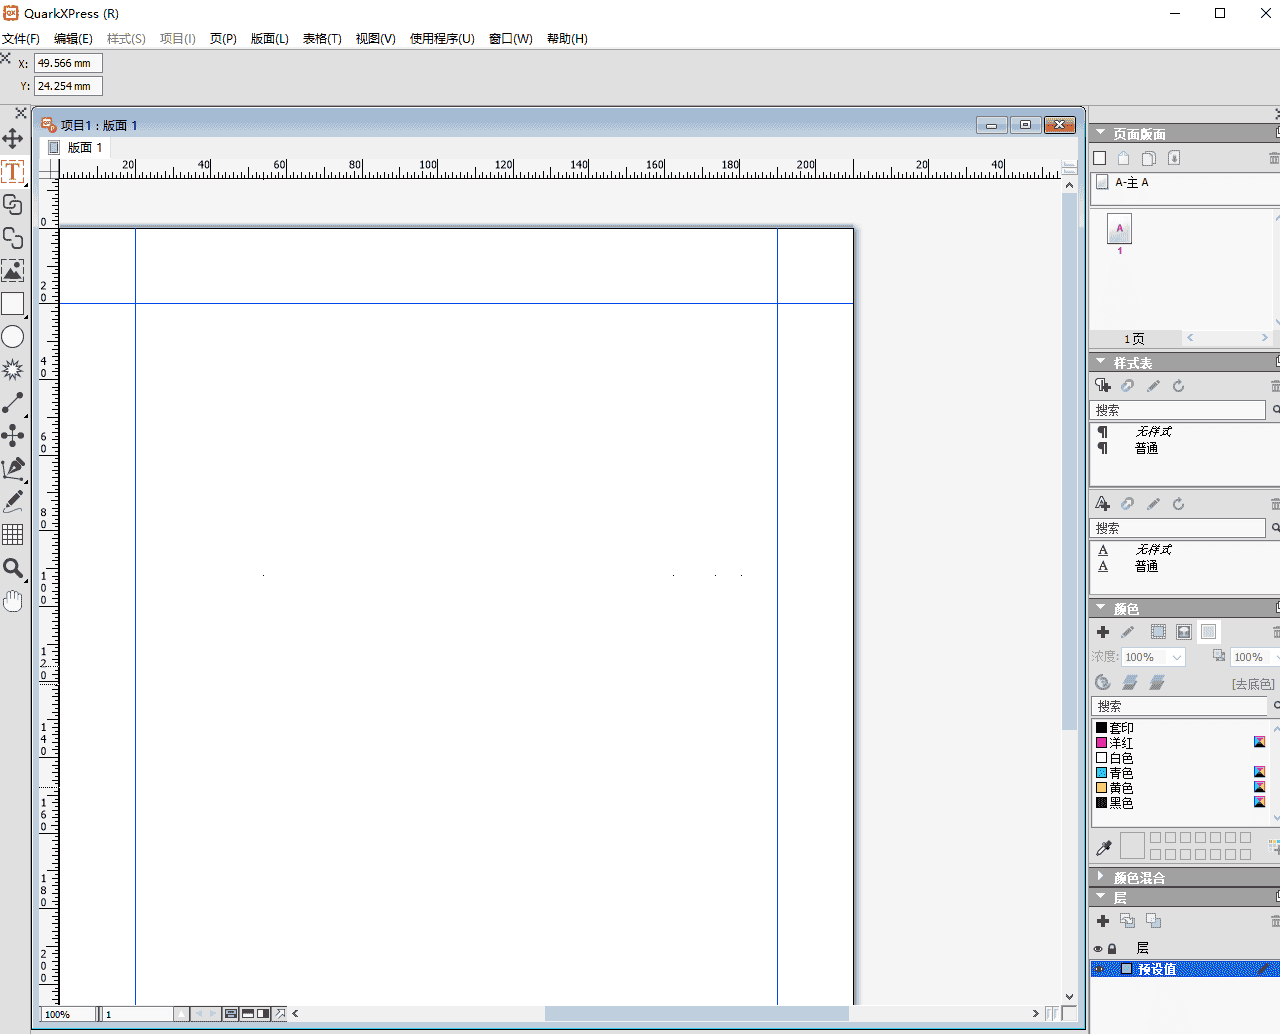Select the Composition Zones tool
The width and height of the screenshot is (1280, 1034).
[13, 435]
